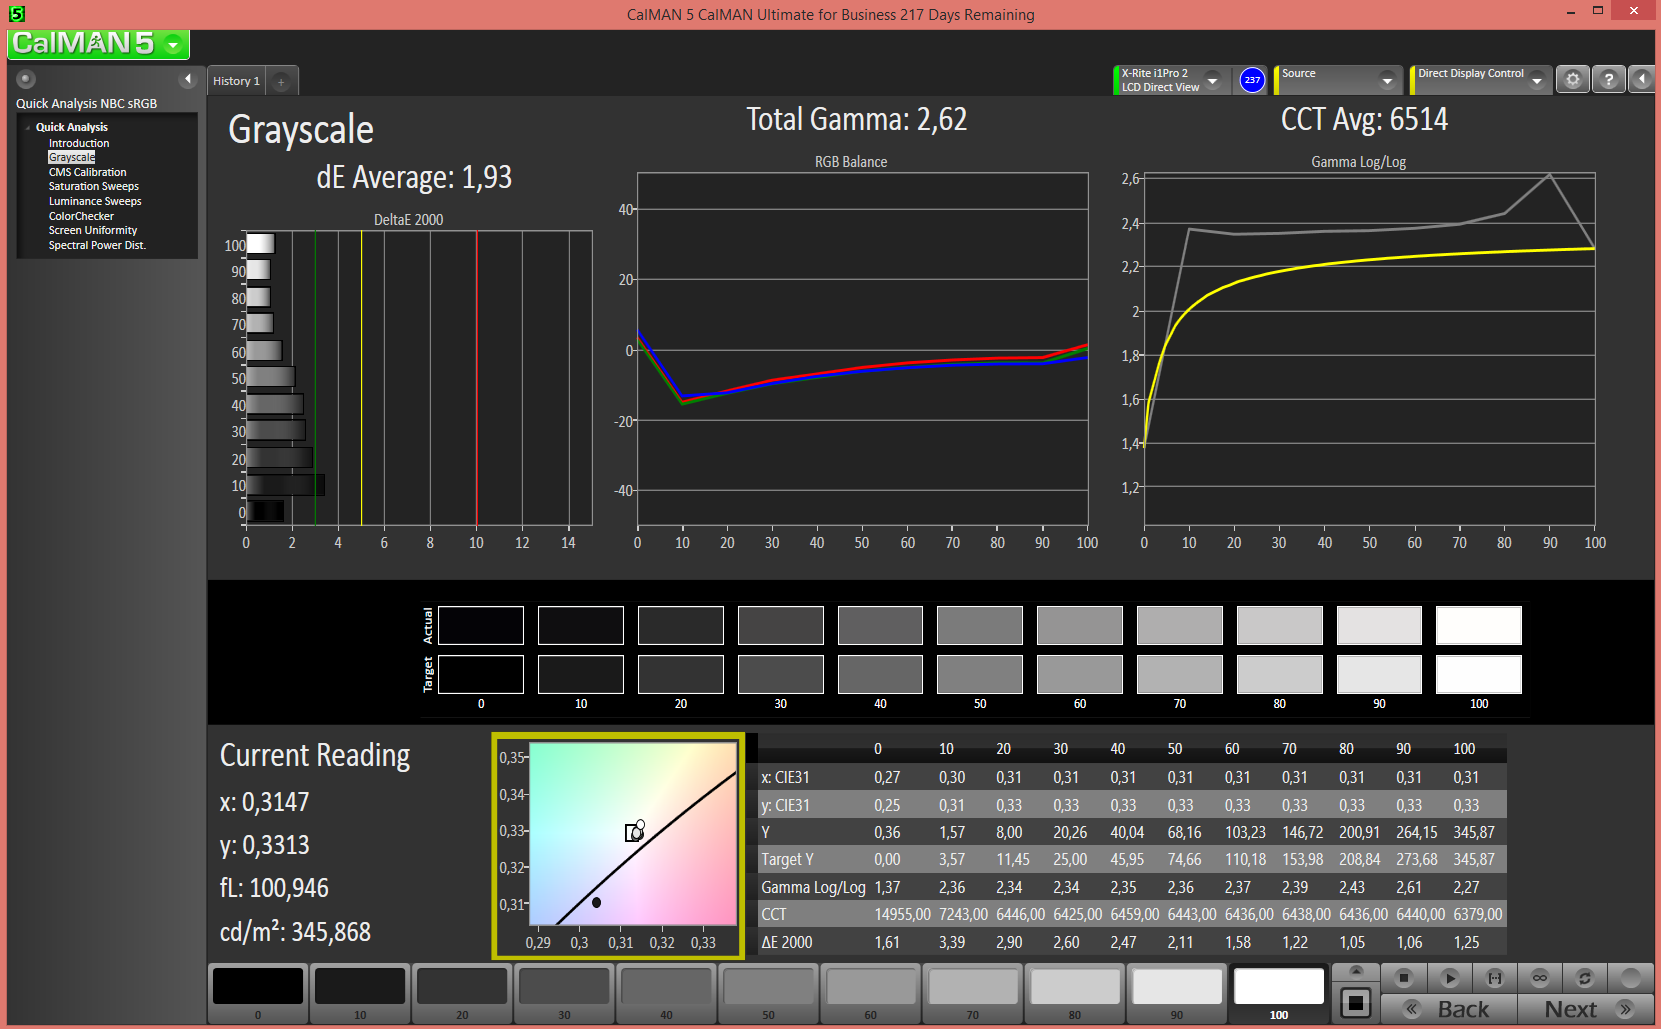The width and height of the screenshot is (1661, 1029).
Task: Add a new history tab with plus button
Action: (282, 82)
